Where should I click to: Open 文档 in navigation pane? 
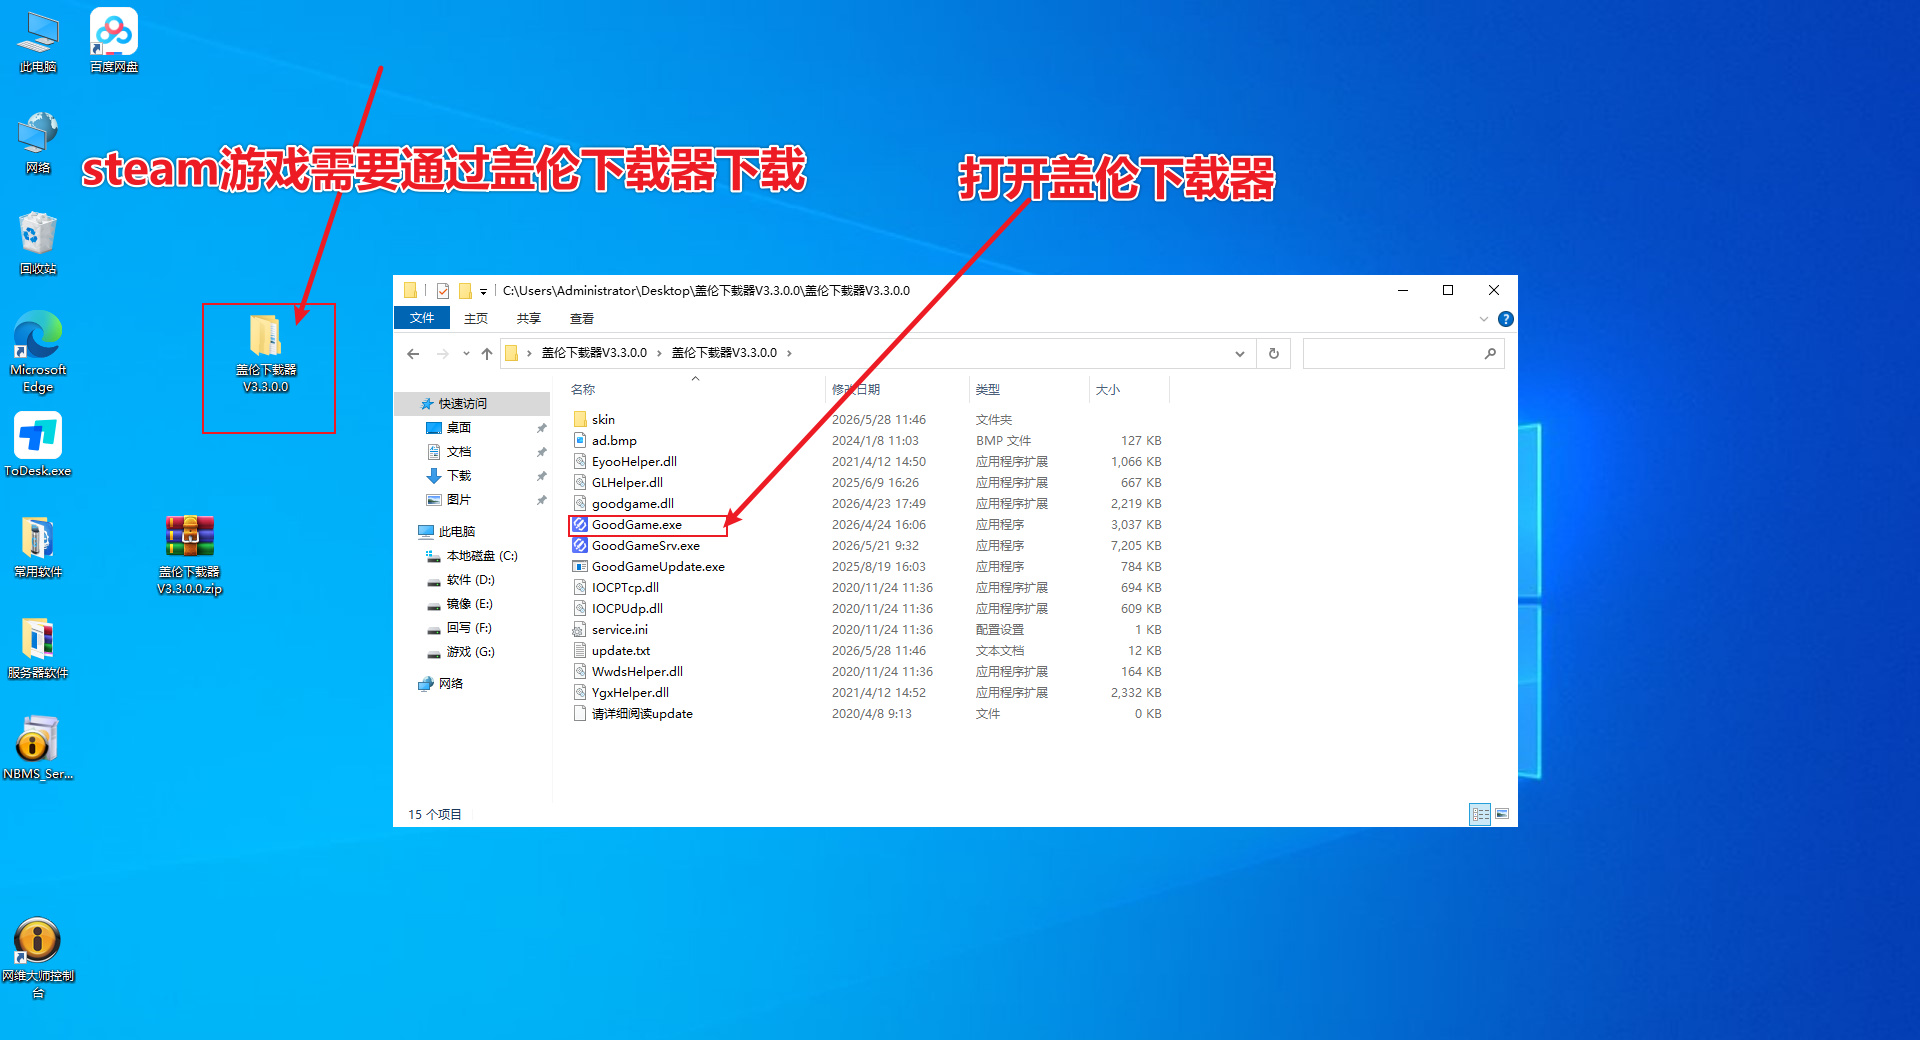point(458,452)
